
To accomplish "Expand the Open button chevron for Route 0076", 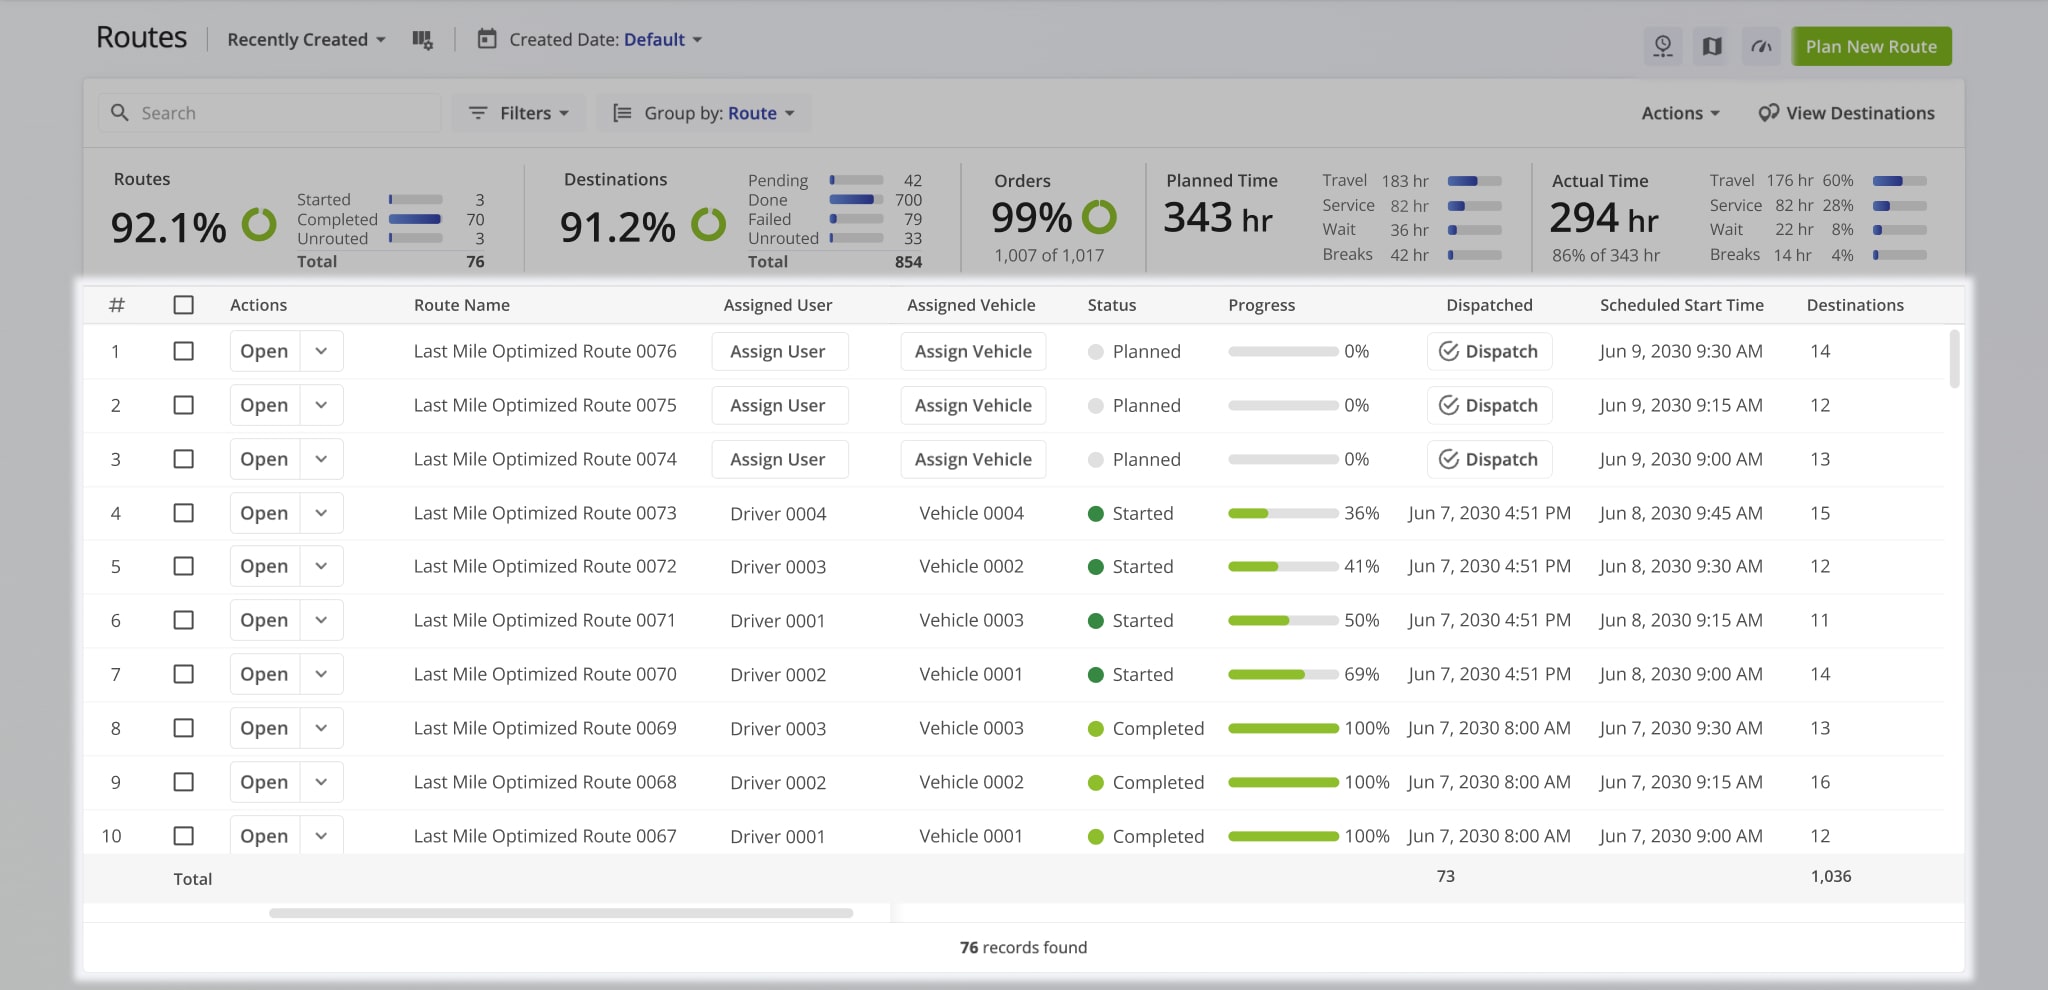I will pyautogui.click(x=321, y=351).
